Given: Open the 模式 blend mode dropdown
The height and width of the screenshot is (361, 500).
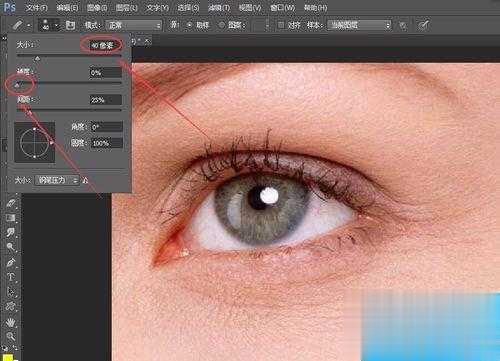Looking at the screenshot, I should click(134, 25).
